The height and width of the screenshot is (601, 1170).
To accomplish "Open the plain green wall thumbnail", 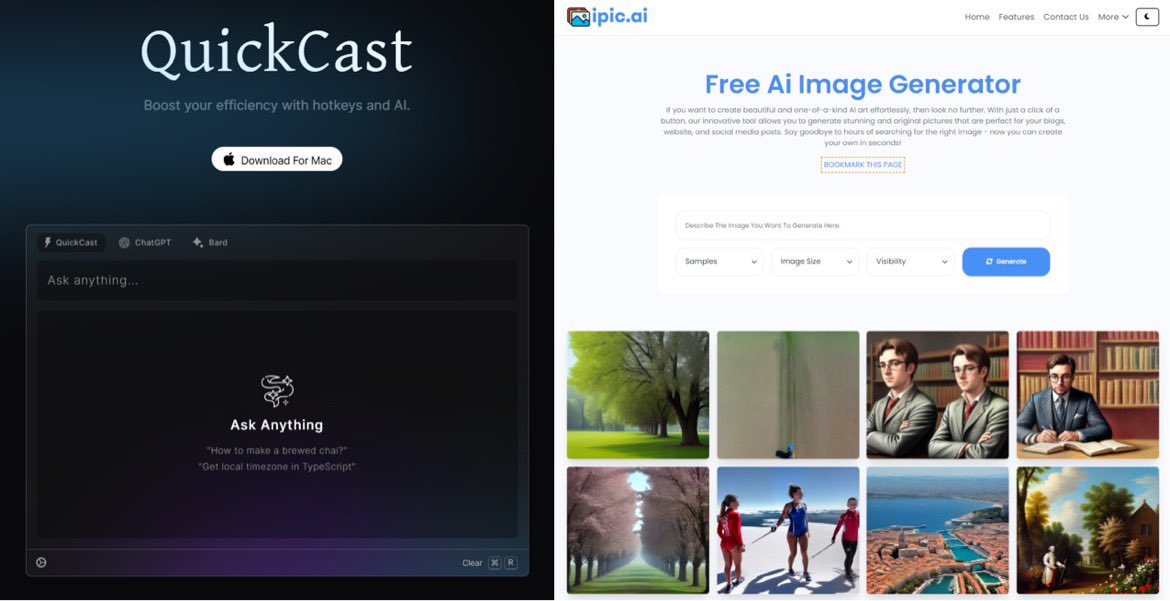I will (788, 395).
